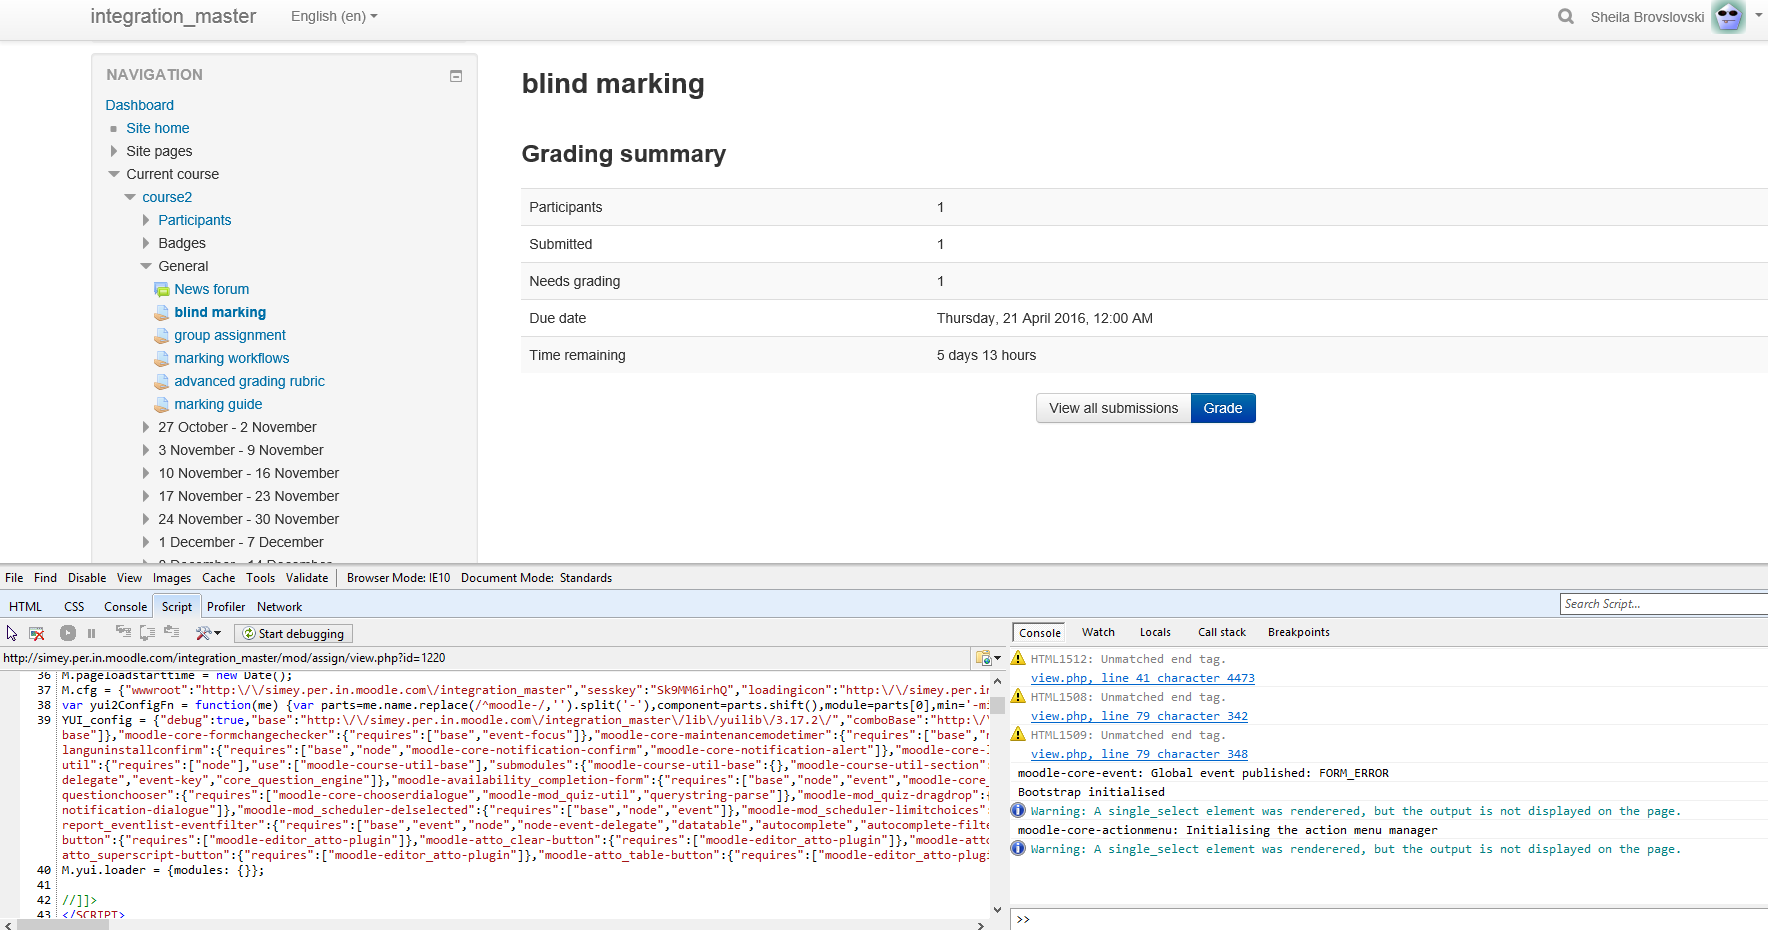This screenshot has height=930, width=1768.
Task: Open Sheila Brovslovski's user avatar
Action: click(x=1728, y=16)
